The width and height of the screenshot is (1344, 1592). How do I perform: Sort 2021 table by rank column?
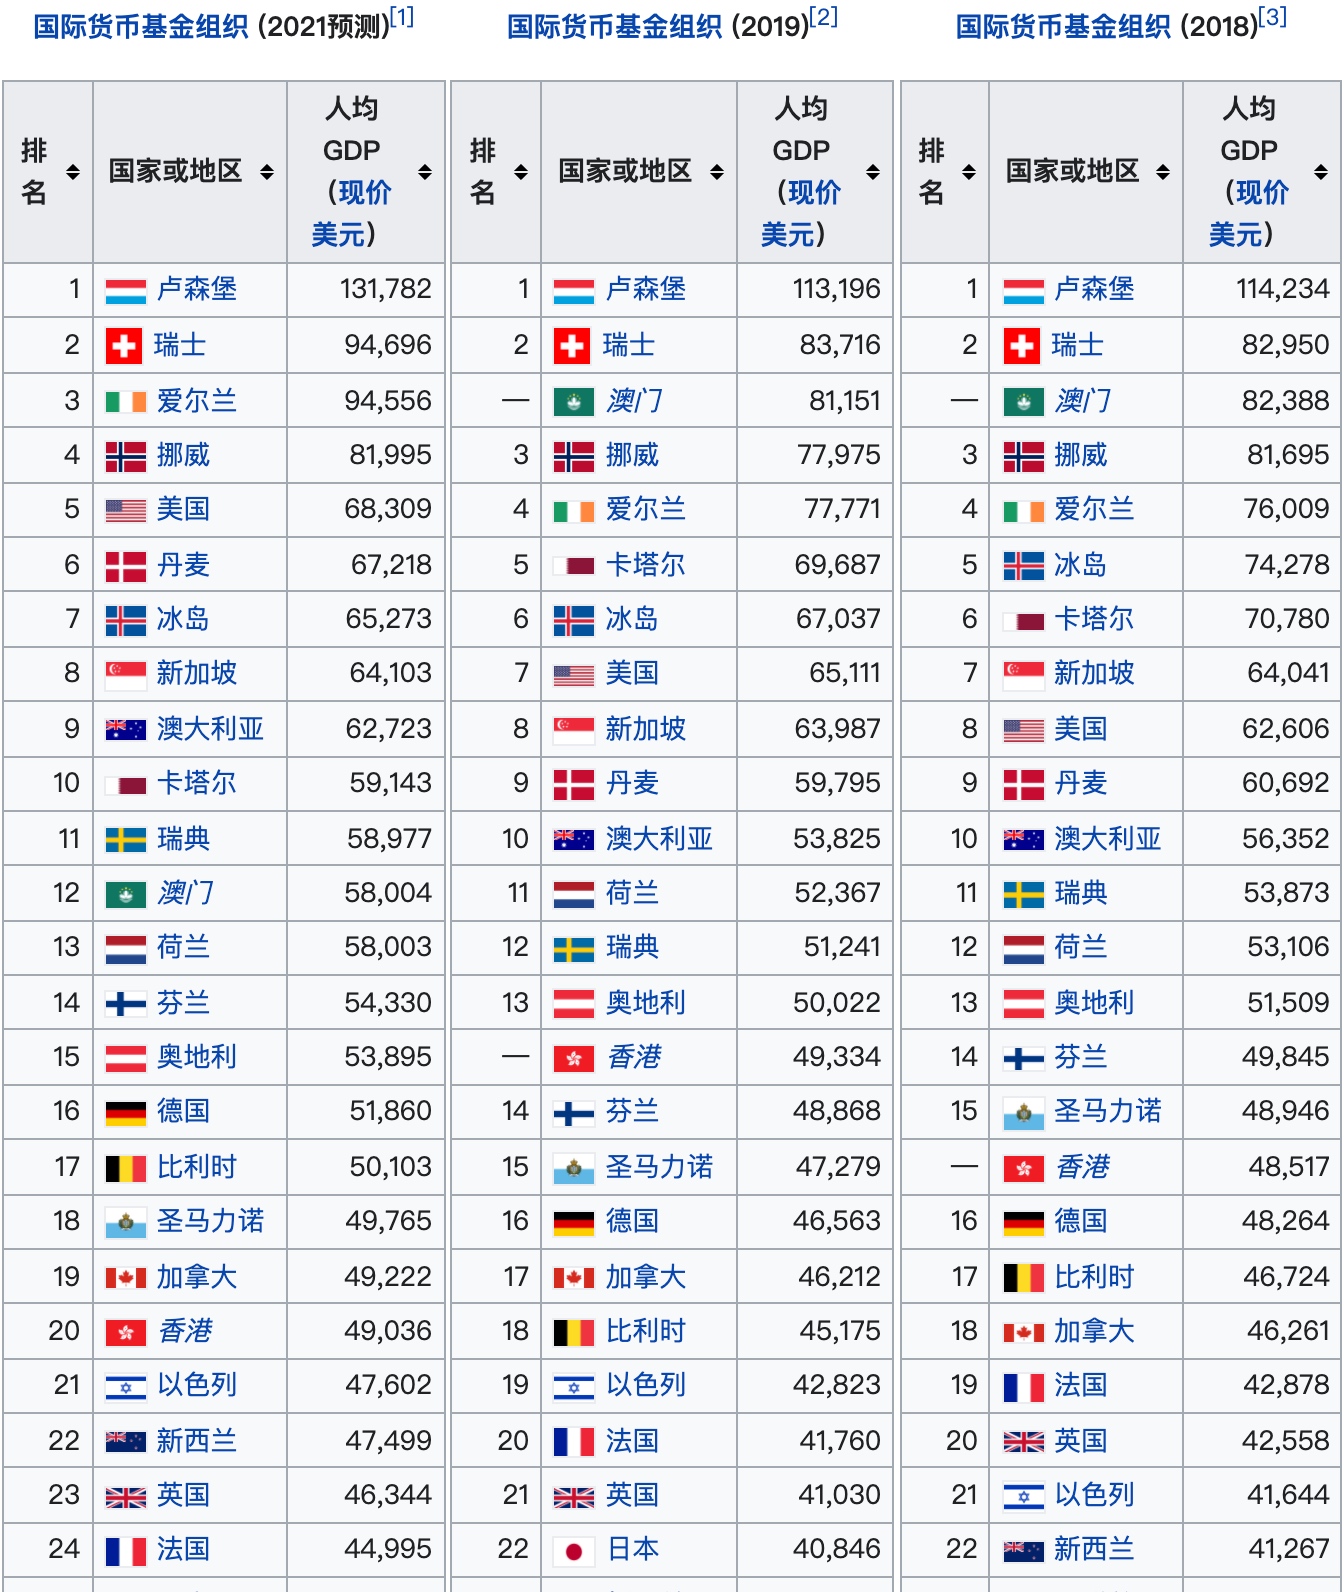pos(72,172)
